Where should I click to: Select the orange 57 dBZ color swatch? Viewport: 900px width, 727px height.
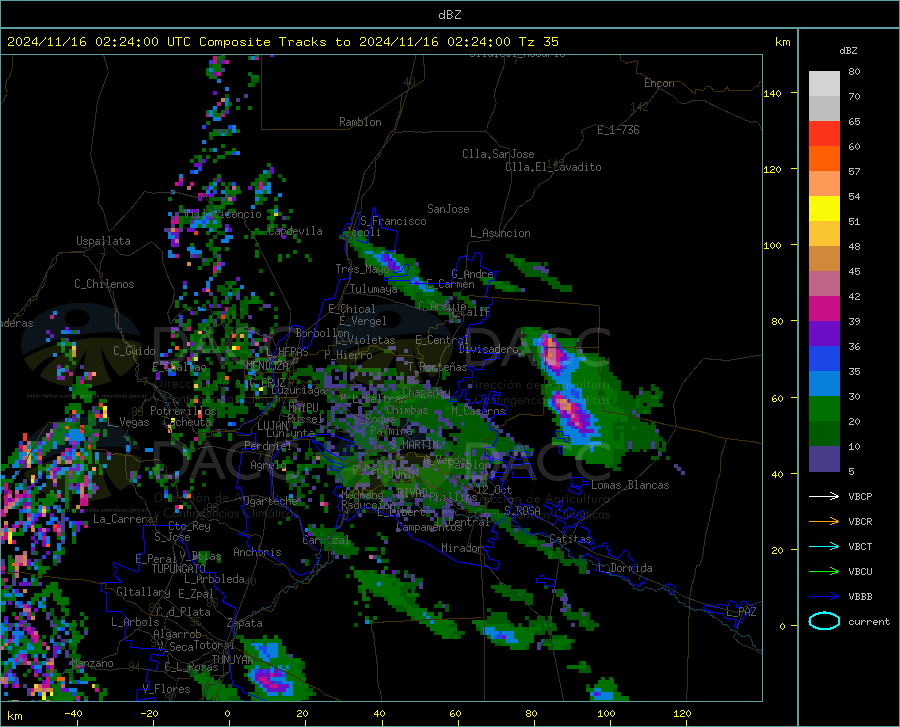tap(824, 159)
